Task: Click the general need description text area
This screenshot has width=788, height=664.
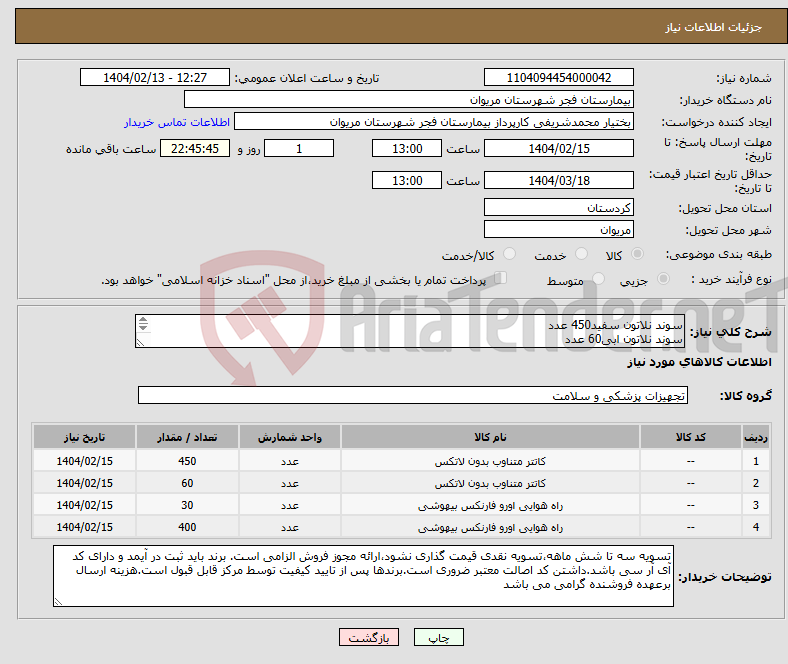Action: [x=410, y=331]
